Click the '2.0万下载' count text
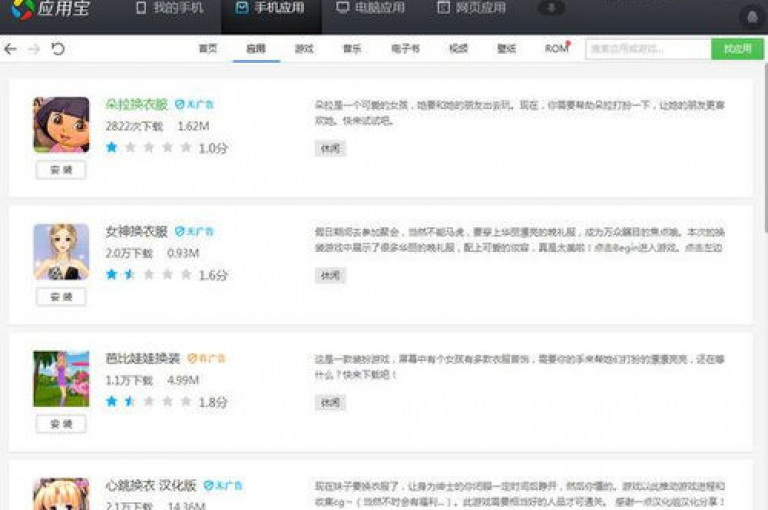The image size is (768, 510). (x=129, y=253)
